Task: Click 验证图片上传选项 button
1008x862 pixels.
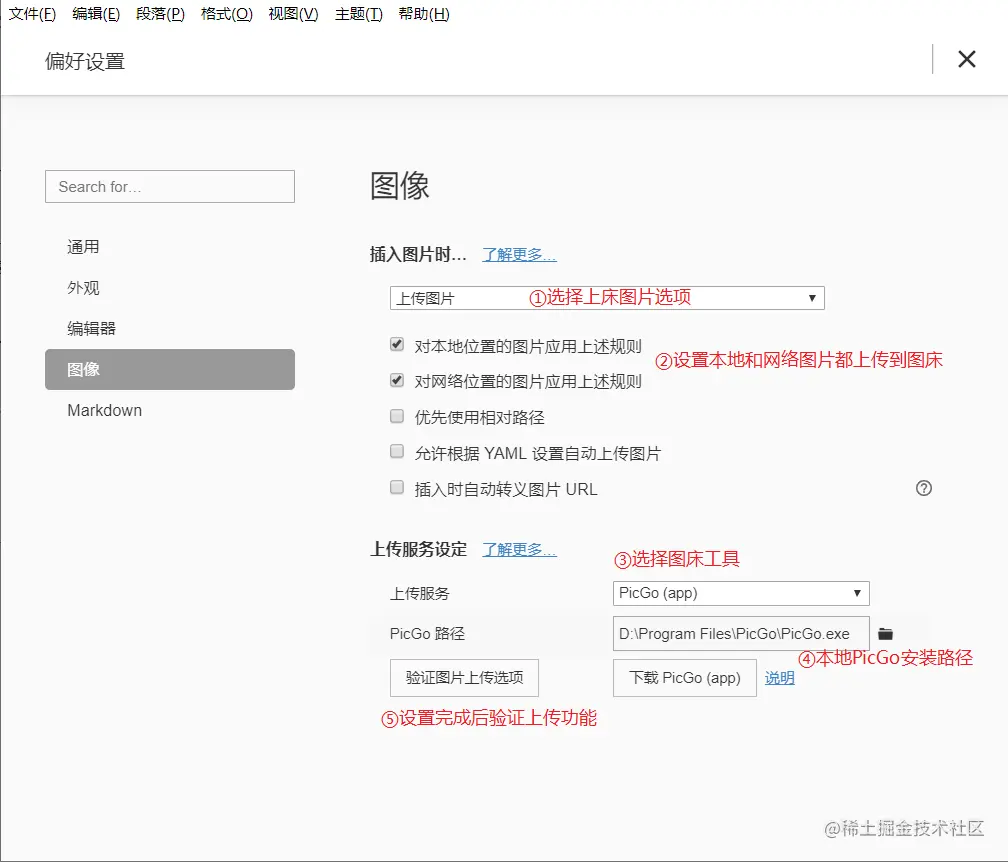Action: pyautogui.click(x=464, y=678)
